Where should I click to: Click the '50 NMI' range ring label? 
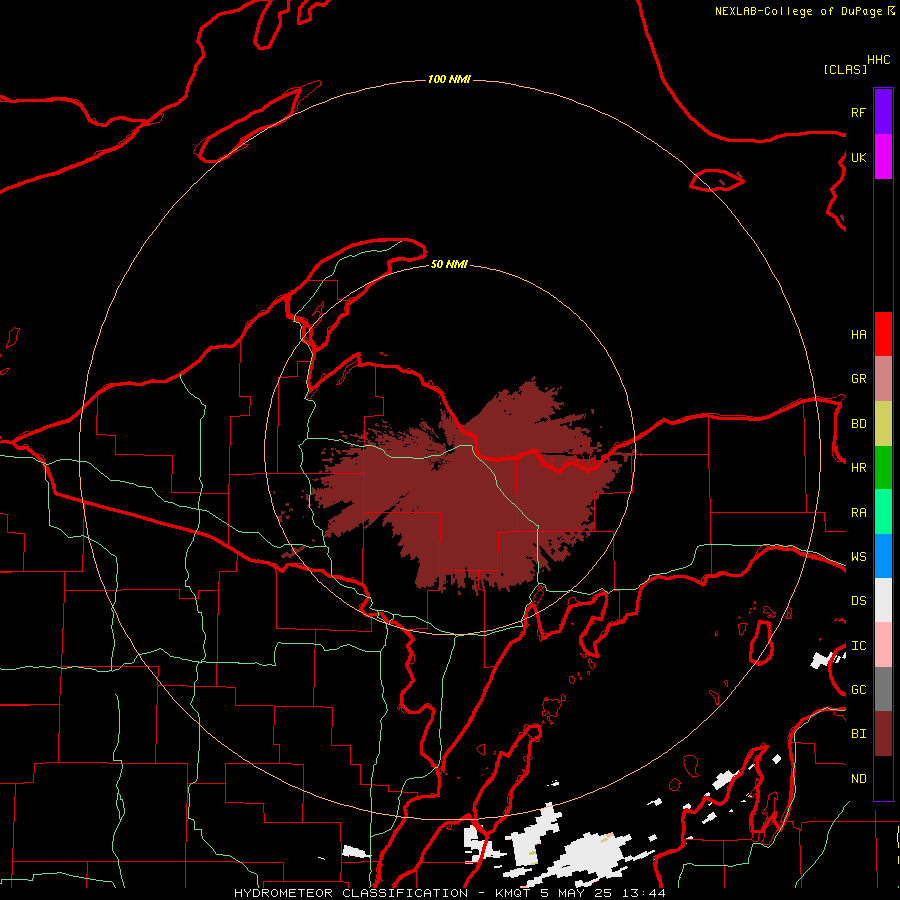point(449,264)
